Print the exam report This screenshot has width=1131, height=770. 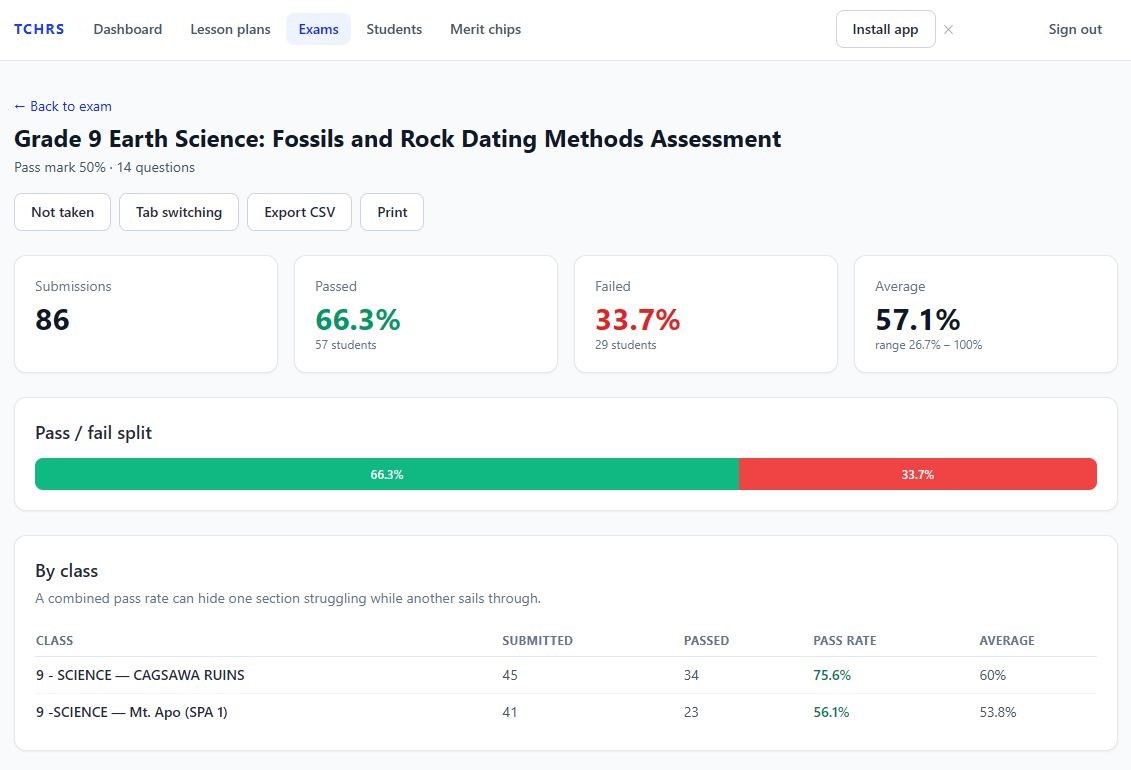pos(392,212)
